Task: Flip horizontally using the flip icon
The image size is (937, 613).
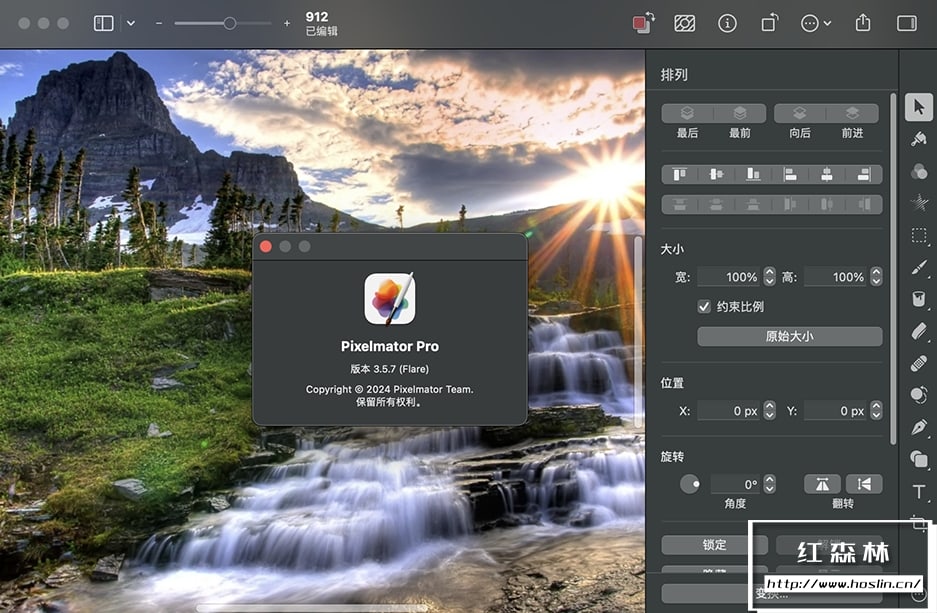Action: coord(822,484)
